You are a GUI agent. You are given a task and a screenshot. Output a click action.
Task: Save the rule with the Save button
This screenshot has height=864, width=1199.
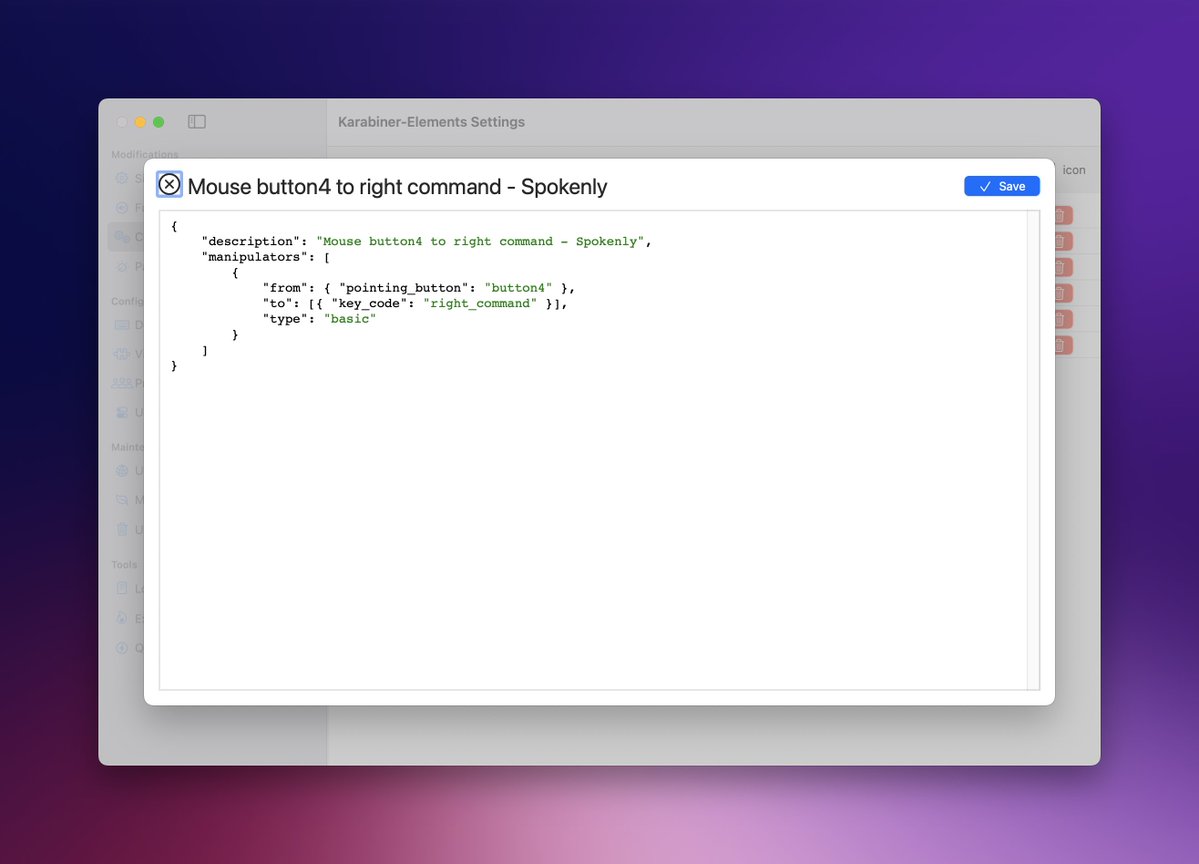tap(1002, 186)
